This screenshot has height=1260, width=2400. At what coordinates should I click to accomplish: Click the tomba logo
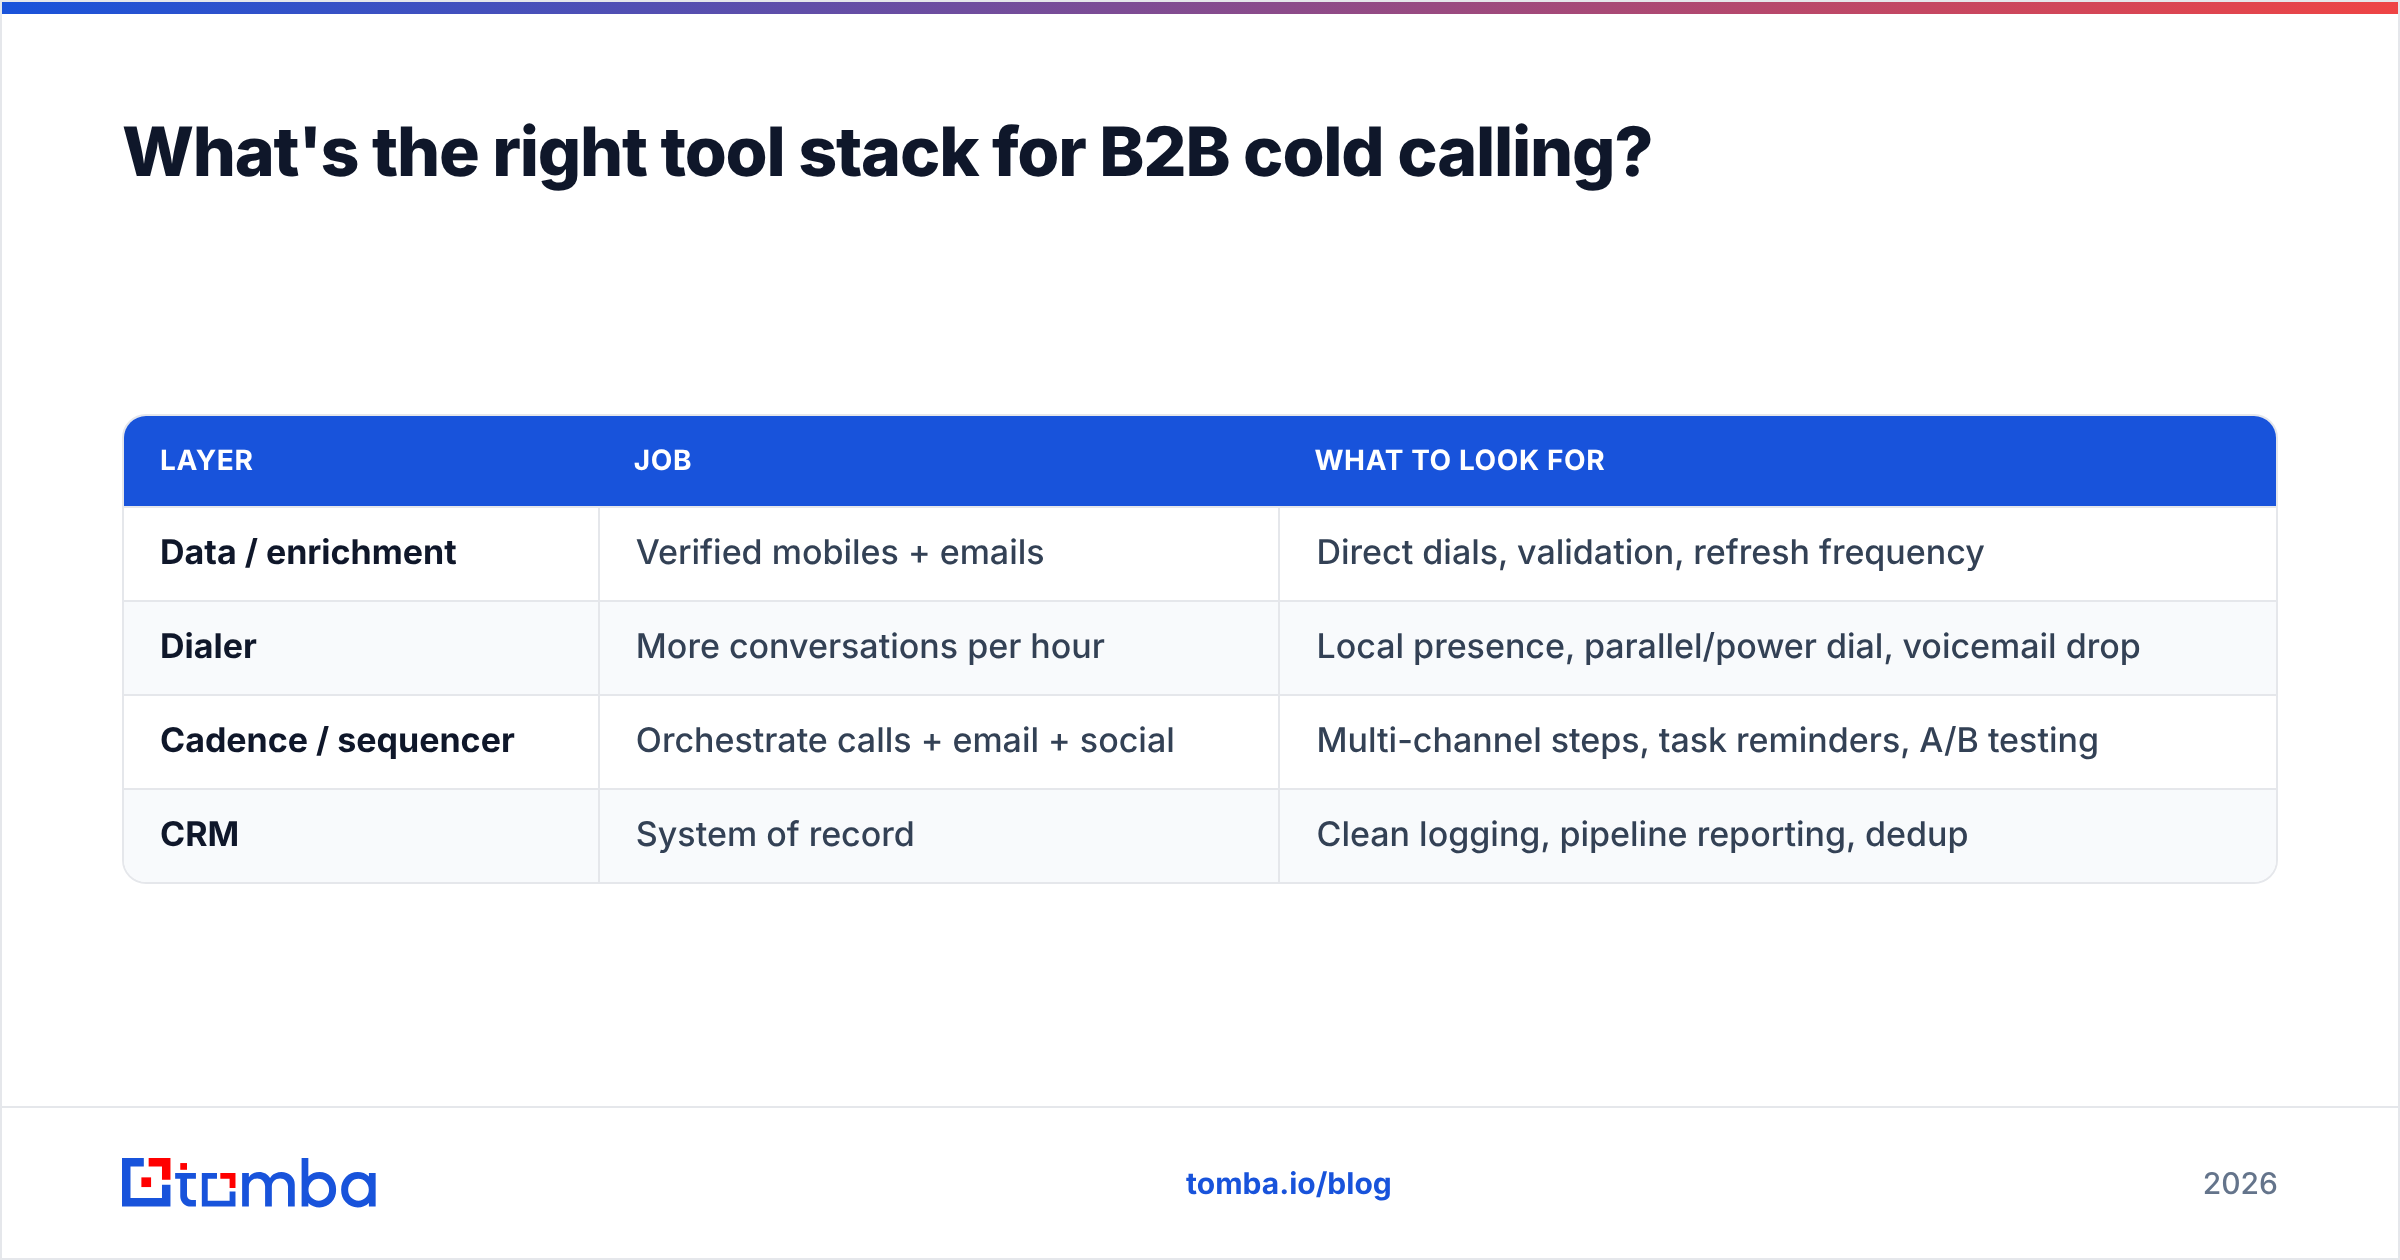(x=249, y=1183)
